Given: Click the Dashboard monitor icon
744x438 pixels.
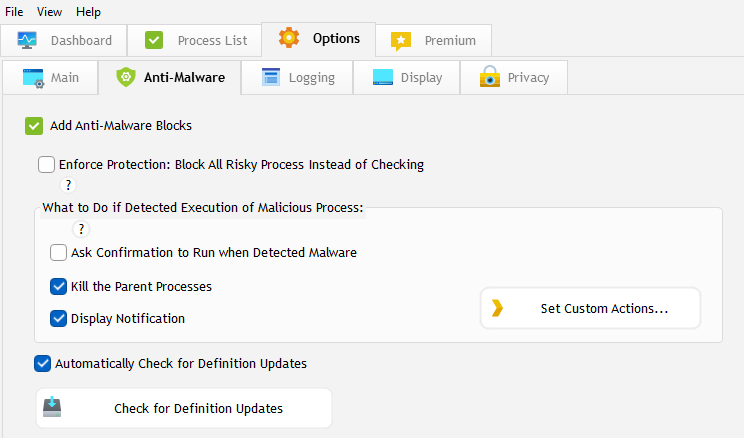Looking at the screenshot, I should click(x=27, y=40).
